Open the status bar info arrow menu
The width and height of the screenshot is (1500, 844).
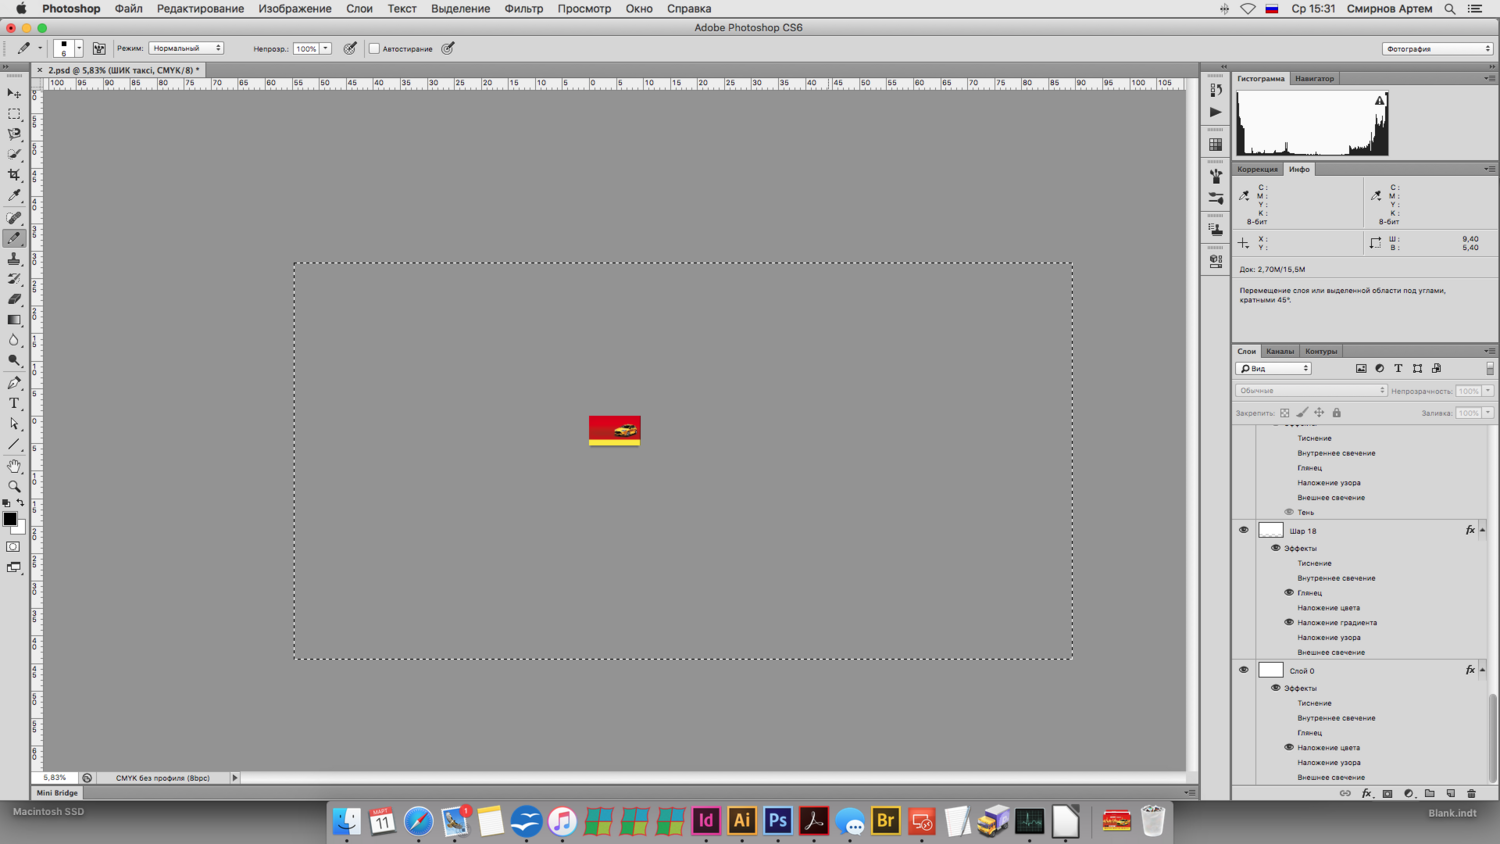(x=235, y=778)
